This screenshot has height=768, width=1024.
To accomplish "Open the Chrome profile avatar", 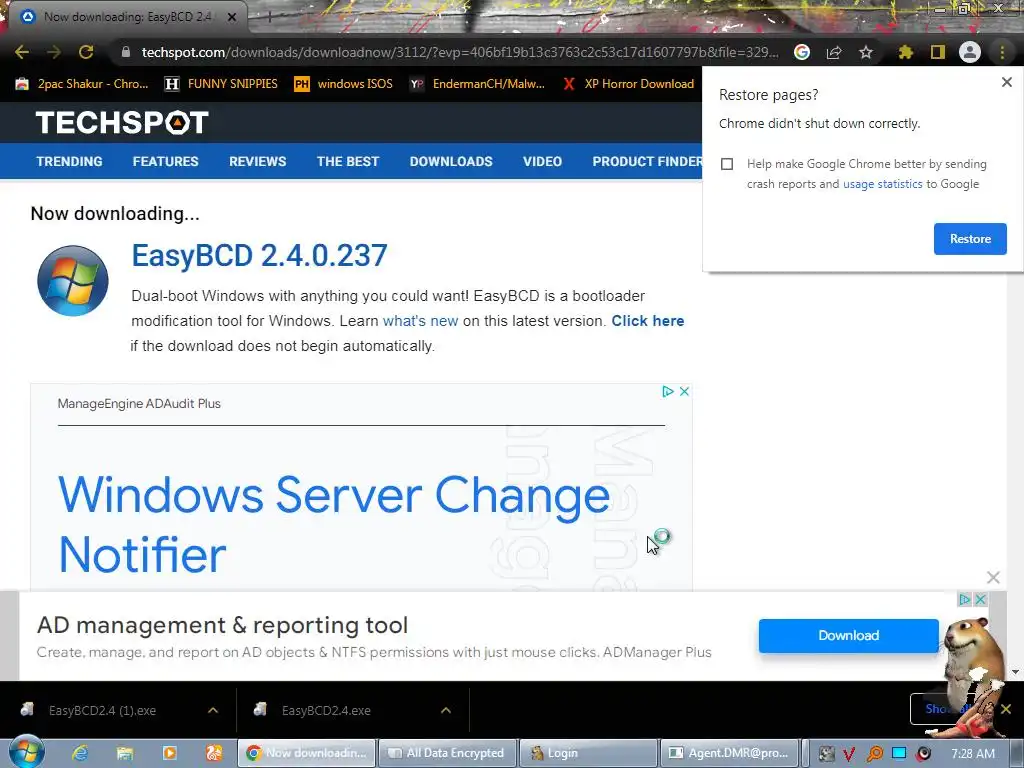I will [970, 52].
